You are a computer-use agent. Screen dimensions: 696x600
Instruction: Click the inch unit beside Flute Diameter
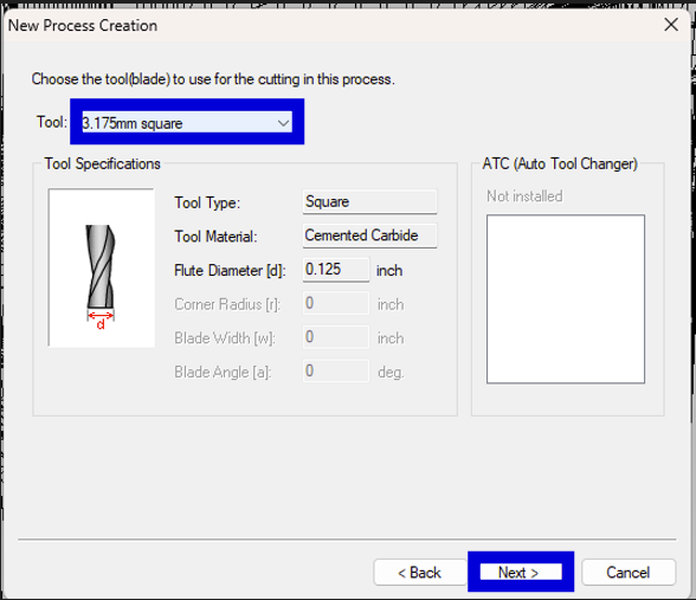pyautogui.click(x=389, y=270)
